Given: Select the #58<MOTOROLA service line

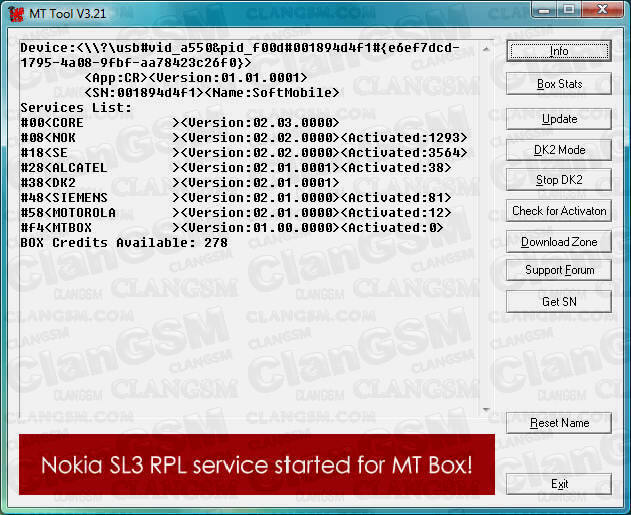Looking at the screenshot, I should [x=236, y=212].
